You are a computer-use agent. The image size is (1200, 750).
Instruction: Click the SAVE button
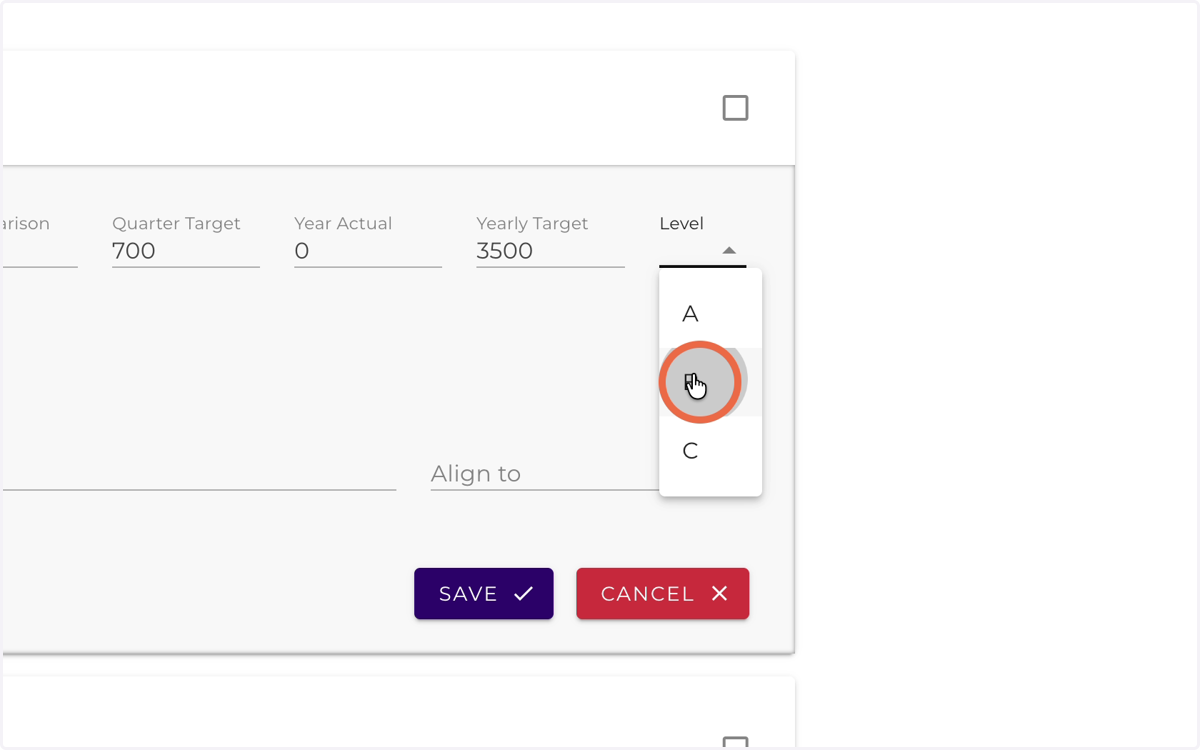pos(484,594)
